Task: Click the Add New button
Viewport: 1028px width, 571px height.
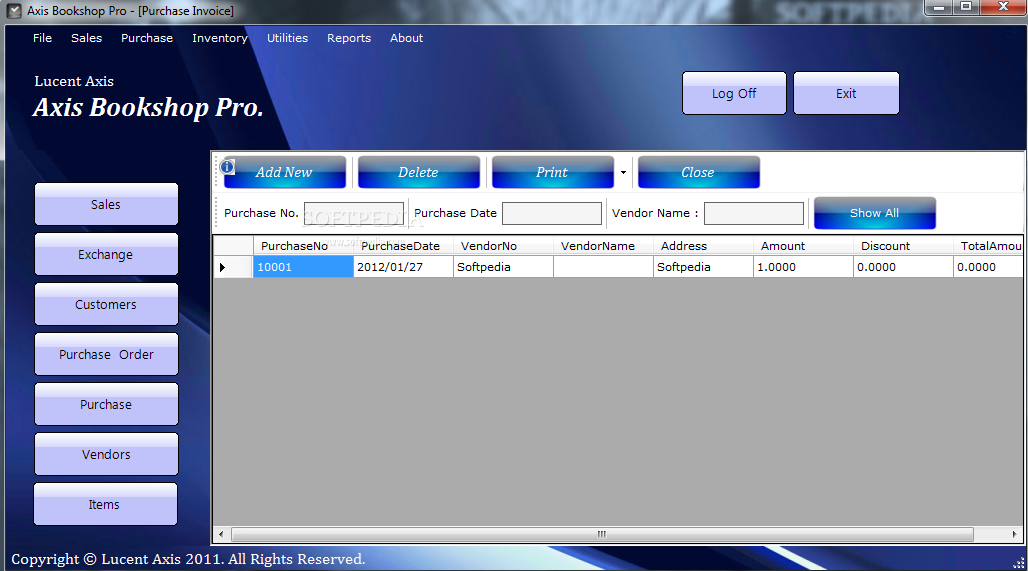Action: pyautogui.click(x=285, y=172)
